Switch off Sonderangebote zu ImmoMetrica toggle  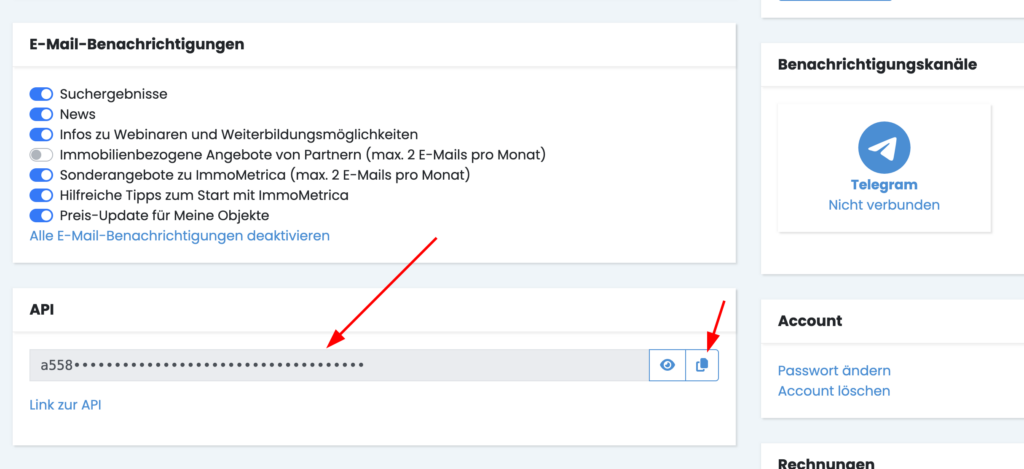pyautogui.click(x=41, y=175)
